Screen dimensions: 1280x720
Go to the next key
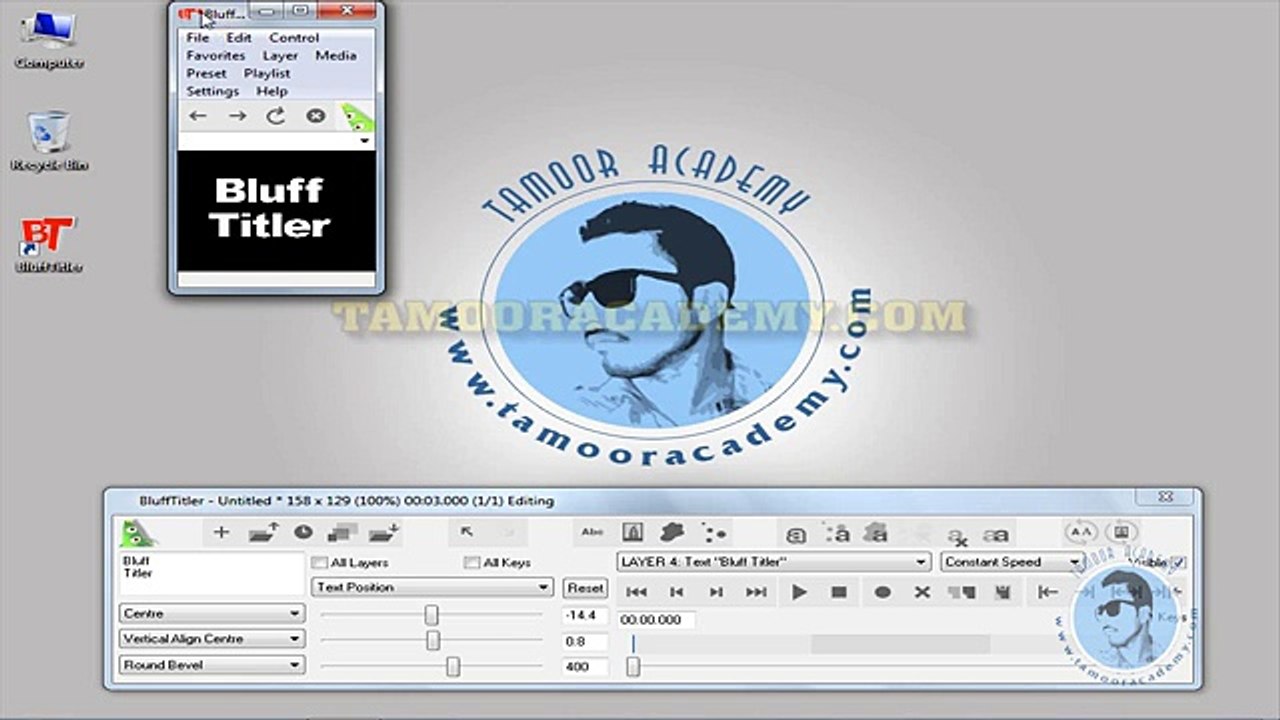[716, 592]
